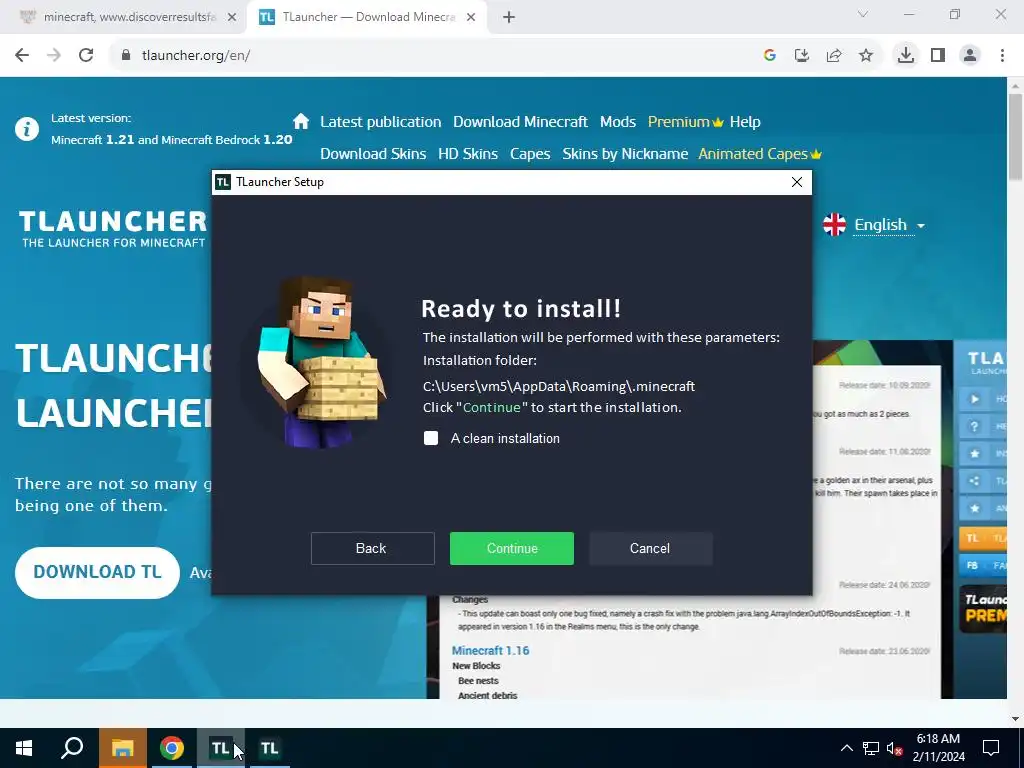
Task: Click the TLAUNCHER site logo
Action: click(x=113, y=229)
